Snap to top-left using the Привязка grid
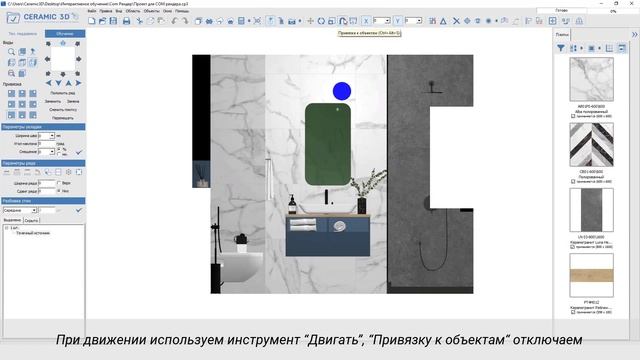 pyautogui.click(x=11, y=93)
